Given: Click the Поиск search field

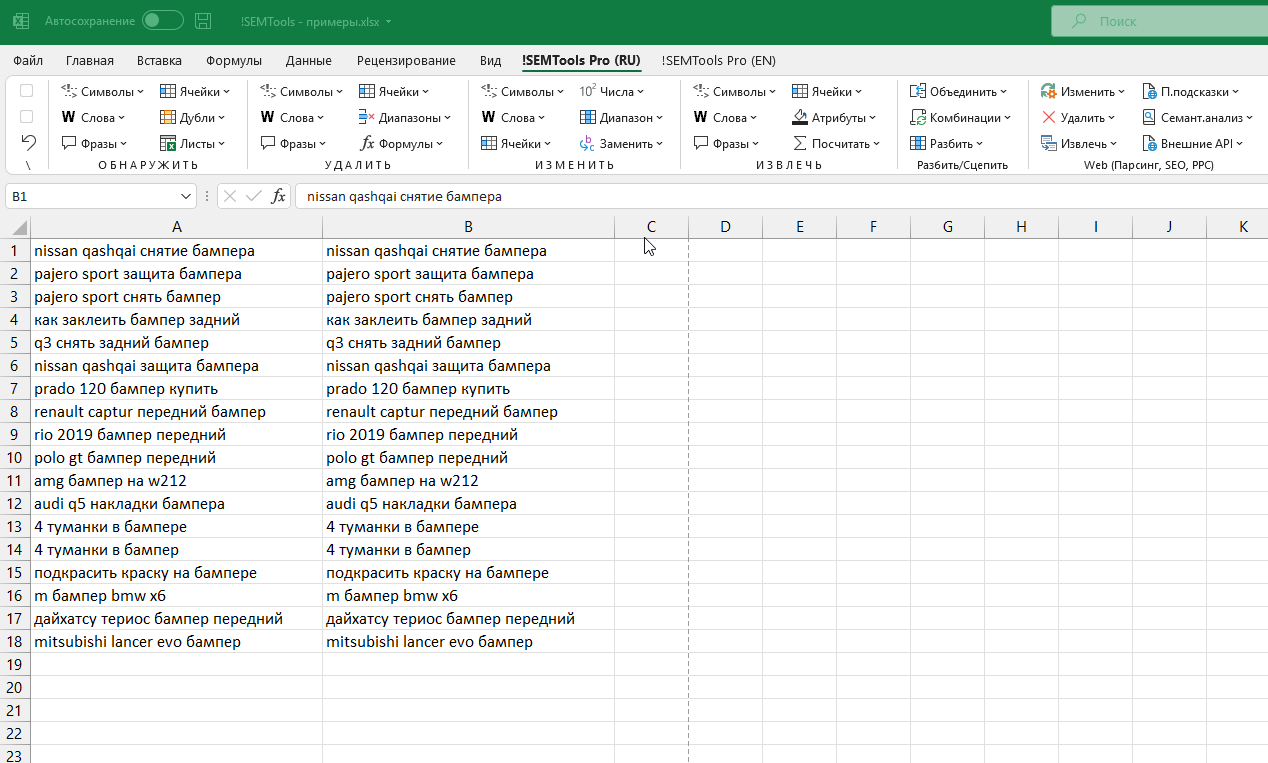Looking at the screenshot, I should (1159, 20).
